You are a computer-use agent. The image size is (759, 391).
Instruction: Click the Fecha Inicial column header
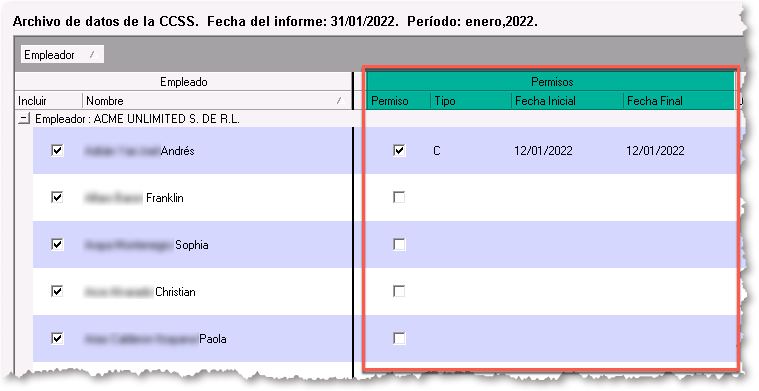tap(567, 101)
